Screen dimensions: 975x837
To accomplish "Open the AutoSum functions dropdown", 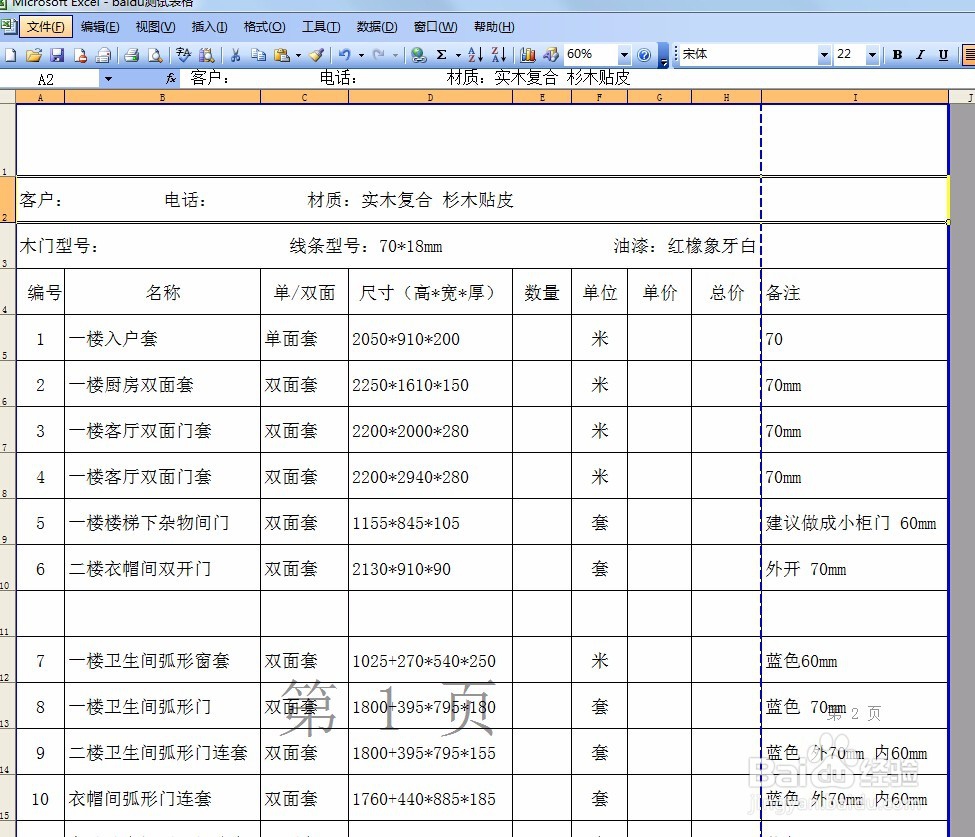I will point(458,55).
